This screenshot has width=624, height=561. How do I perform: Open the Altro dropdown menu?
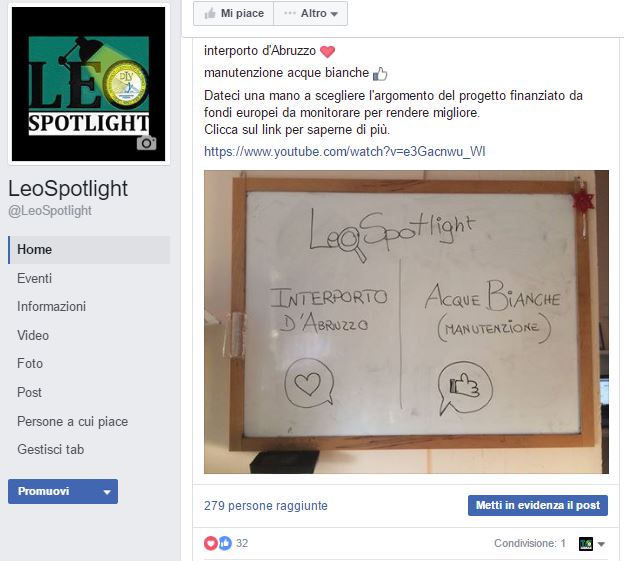click(x=310, y=14)
